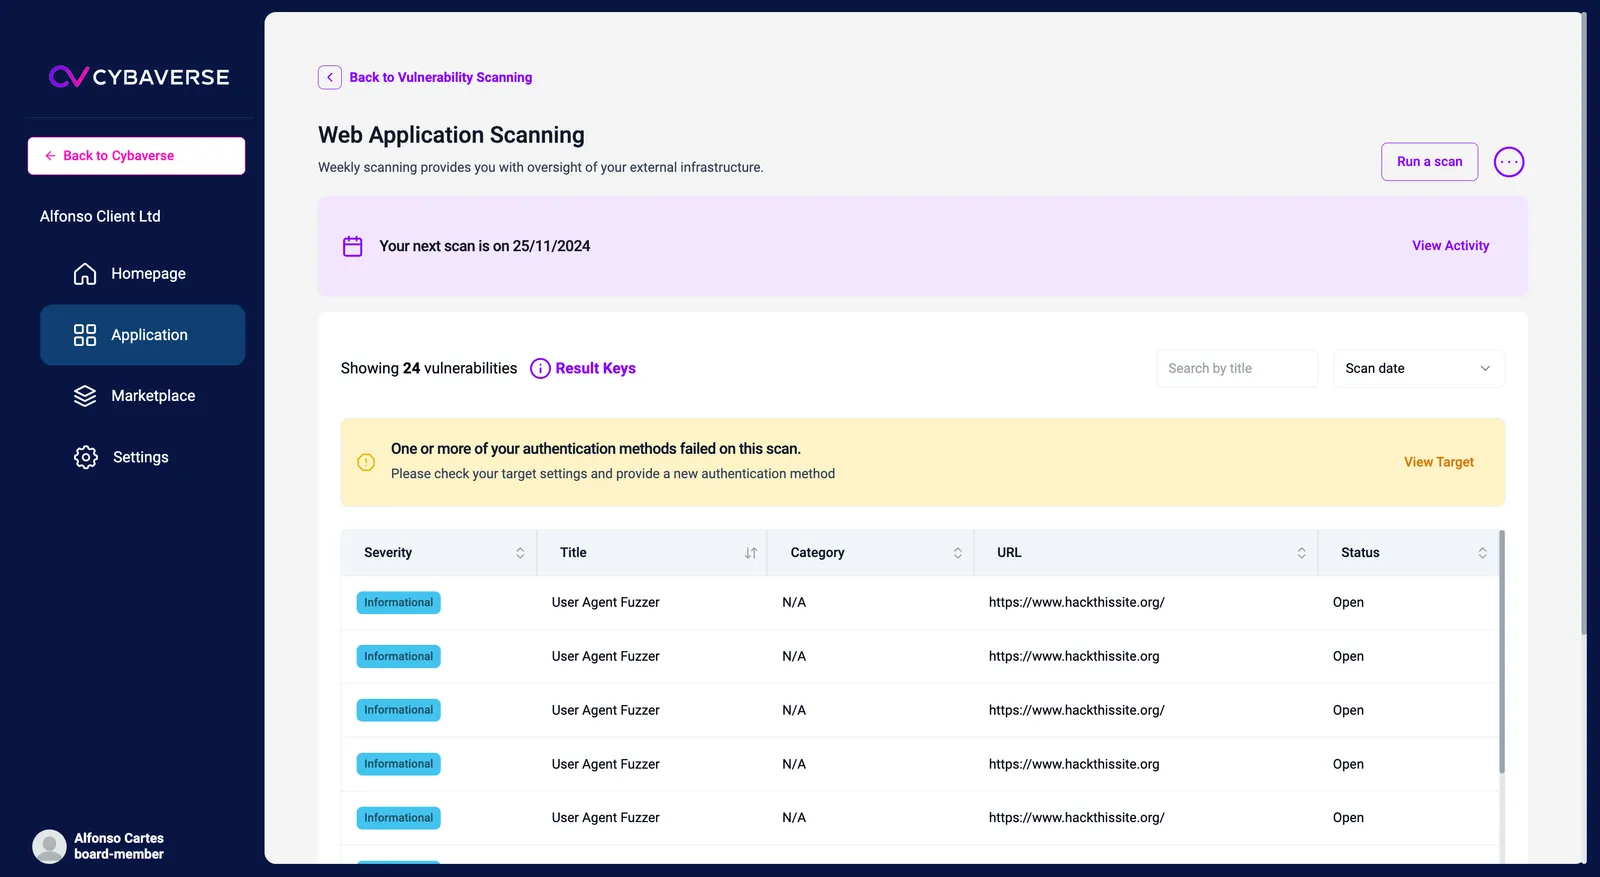Click Informational badge in first row
Image resolution: width=1600 pixels, height=877 pixels.
coord(398,603)
